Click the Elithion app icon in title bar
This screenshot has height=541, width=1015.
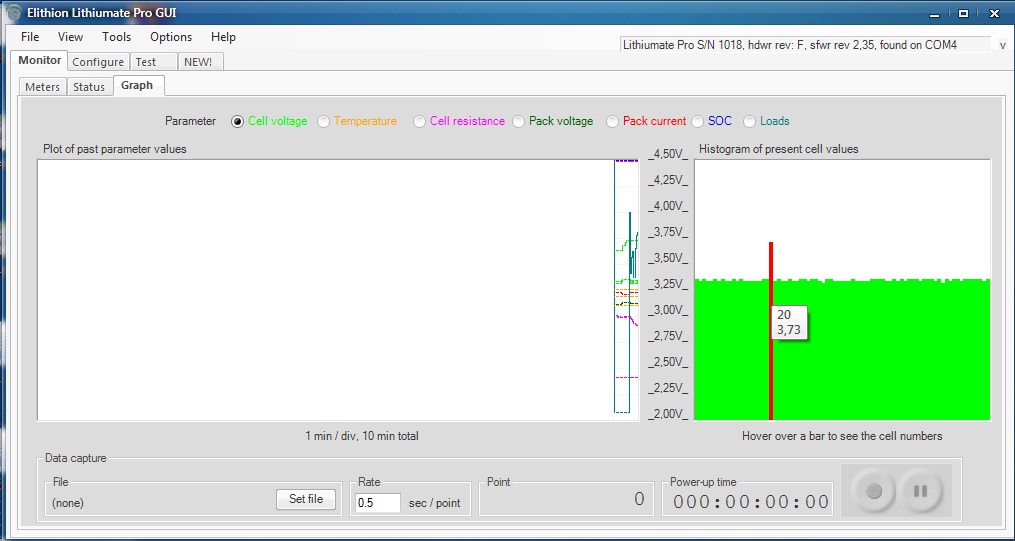tap(14, 12)
